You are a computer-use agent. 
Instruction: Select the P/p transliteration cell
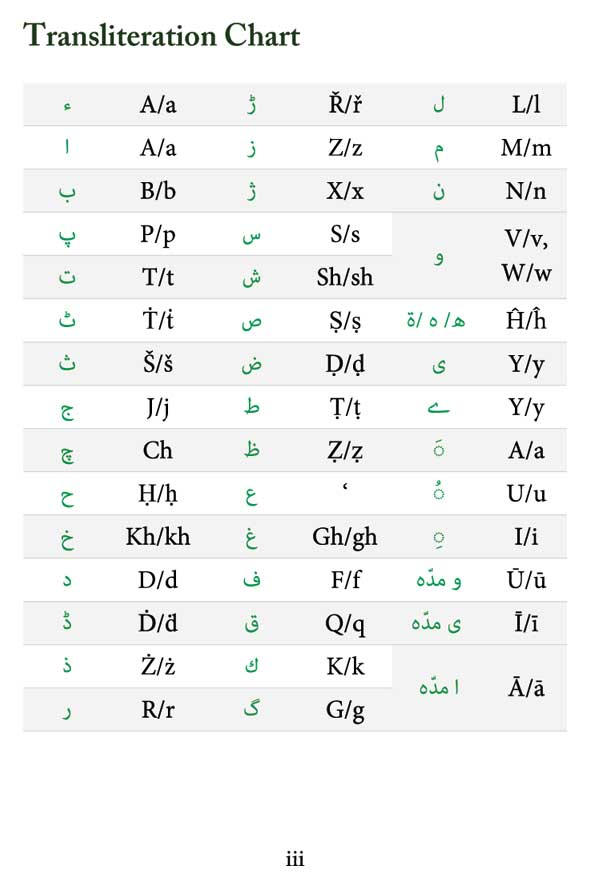(x=158, y=235)
